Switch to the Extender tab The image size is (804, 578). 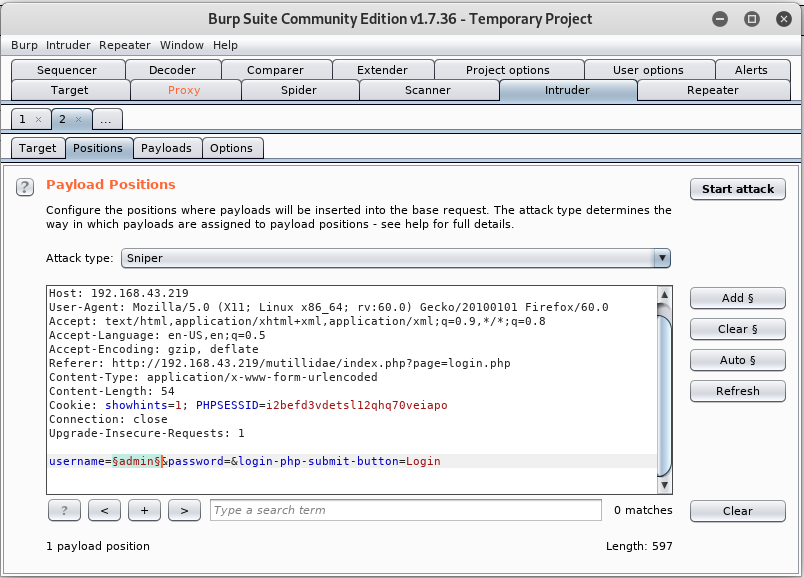[x=383, y=70]
